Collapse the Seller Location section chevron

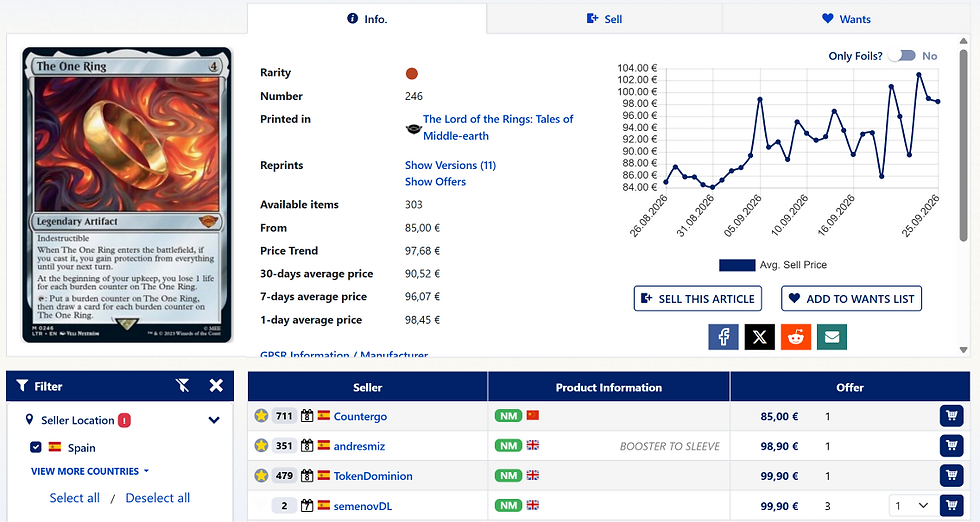(x=214, y=420)
